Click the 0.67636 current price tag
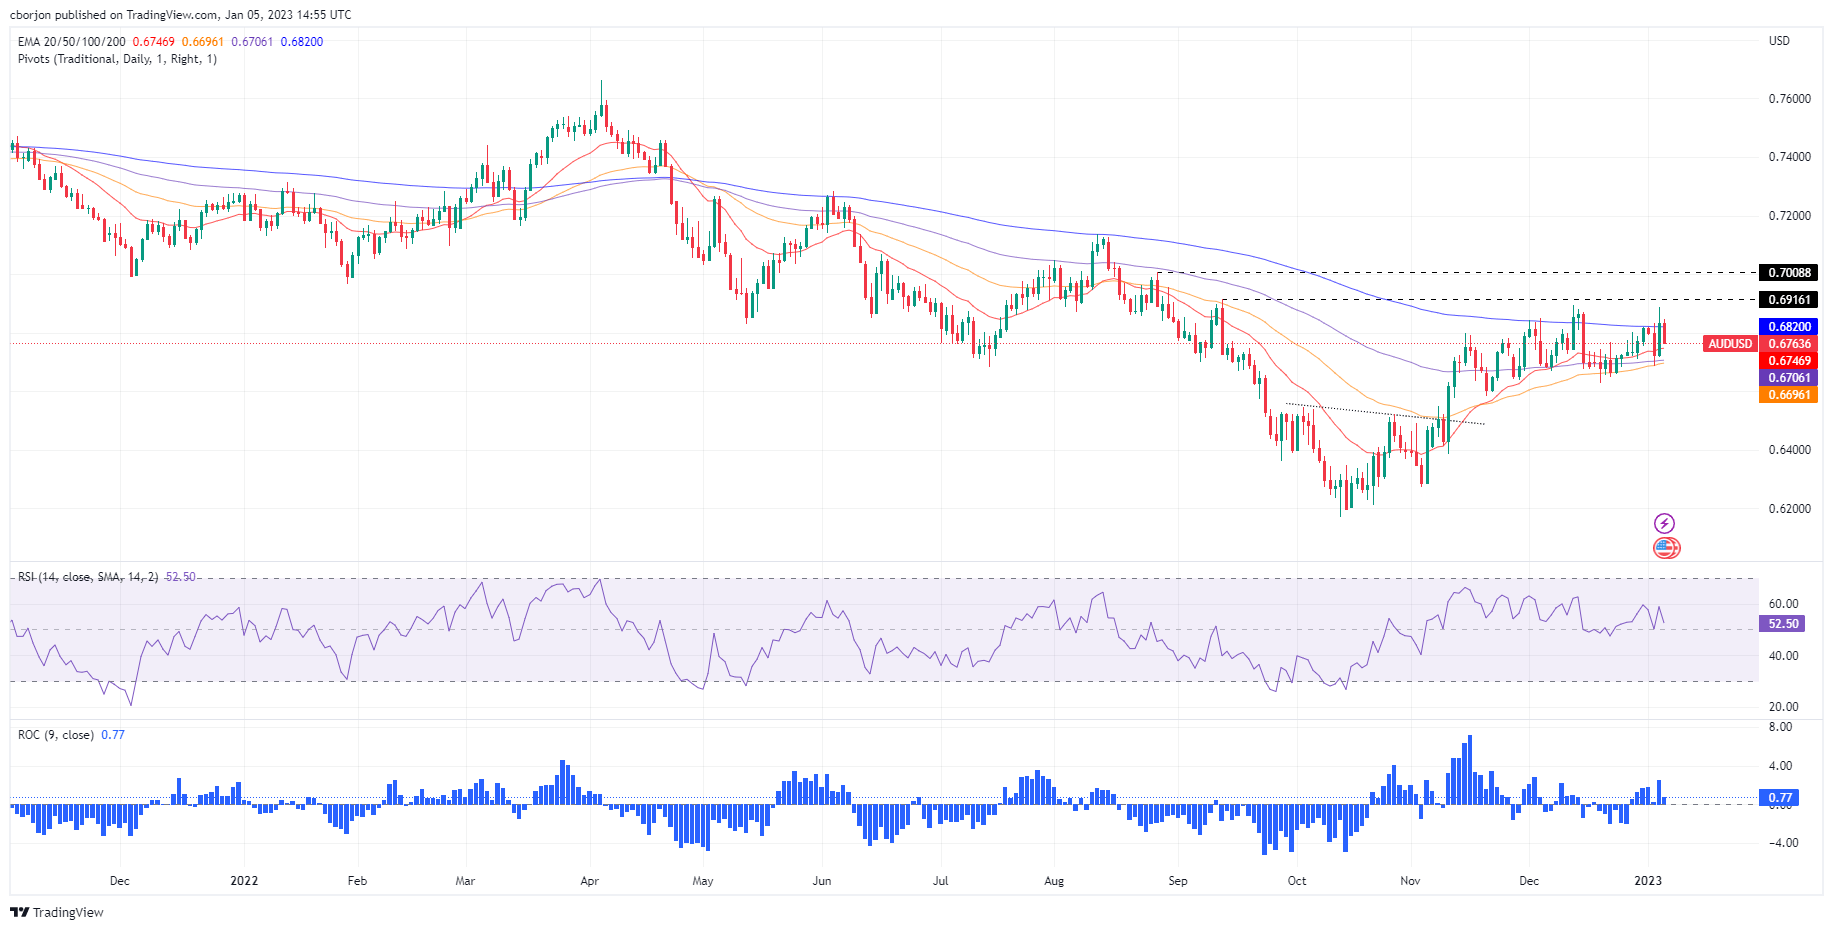The width and height of the screenshot is (1833, 930). point(1788,344)
